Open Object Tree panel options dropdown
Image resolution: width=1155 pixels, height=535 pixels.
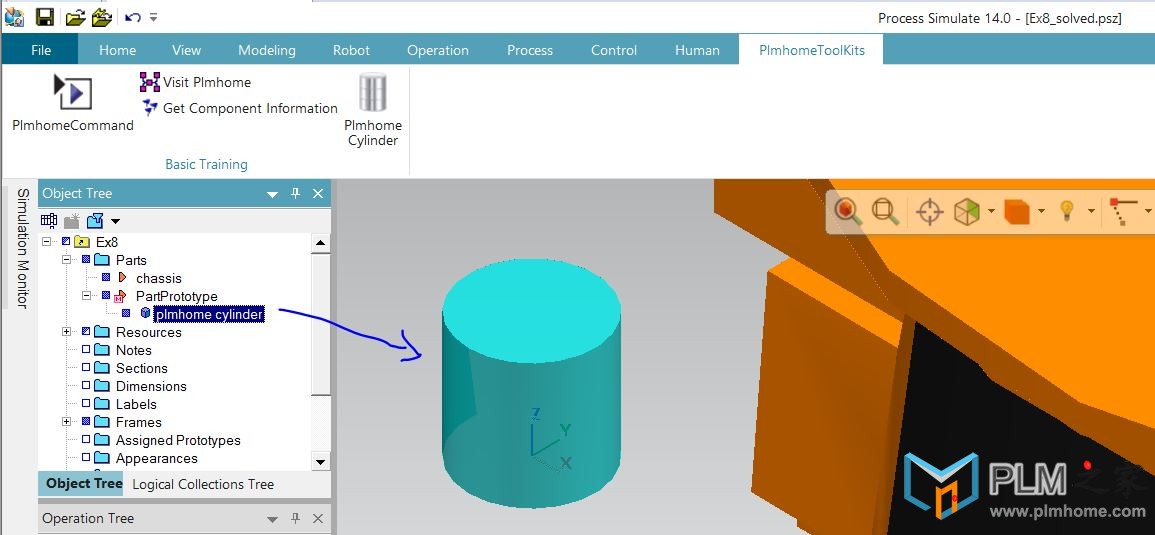point(272,194)
